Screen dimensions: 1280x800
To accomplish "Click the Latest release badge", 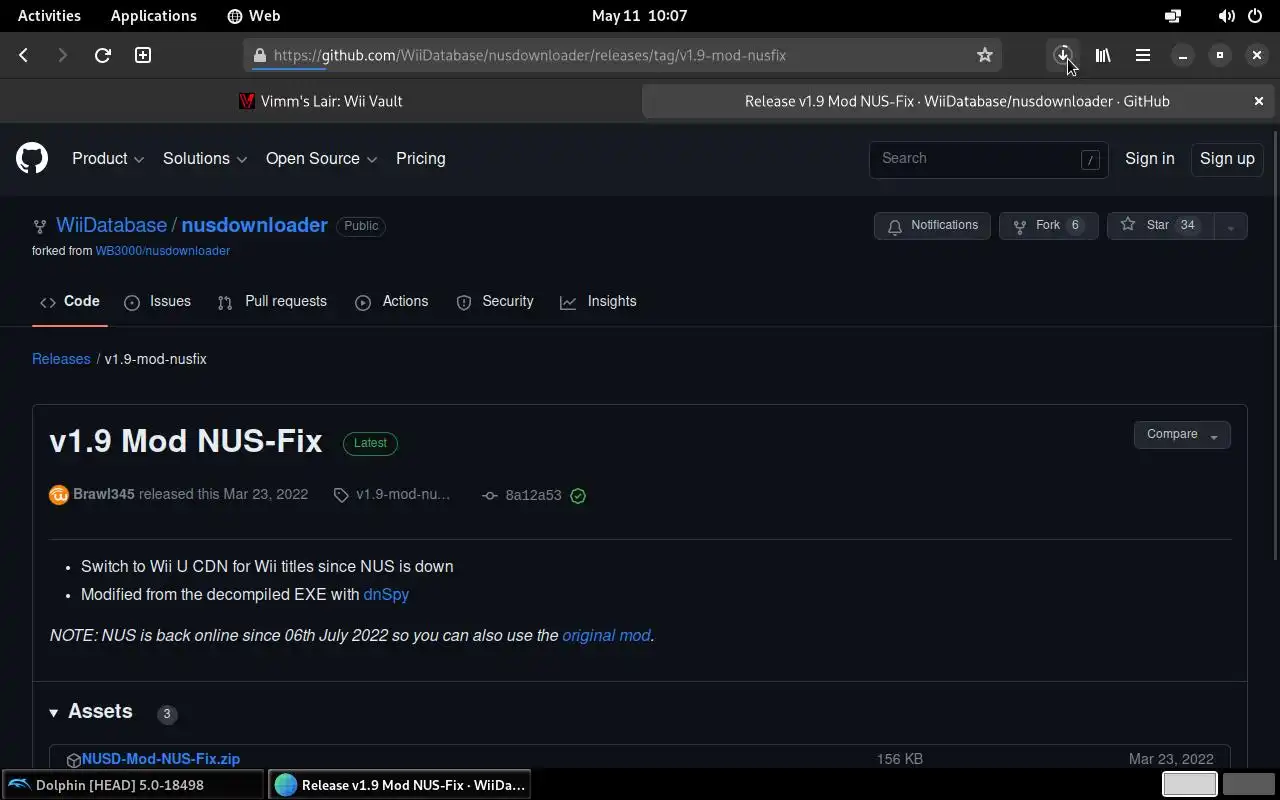I will click(370, 443).
